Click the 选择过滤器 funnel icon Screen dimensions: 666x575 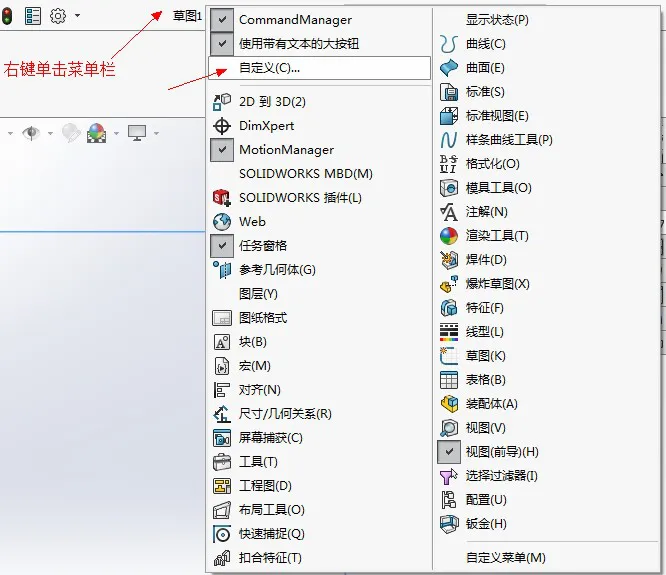(449, 476)
